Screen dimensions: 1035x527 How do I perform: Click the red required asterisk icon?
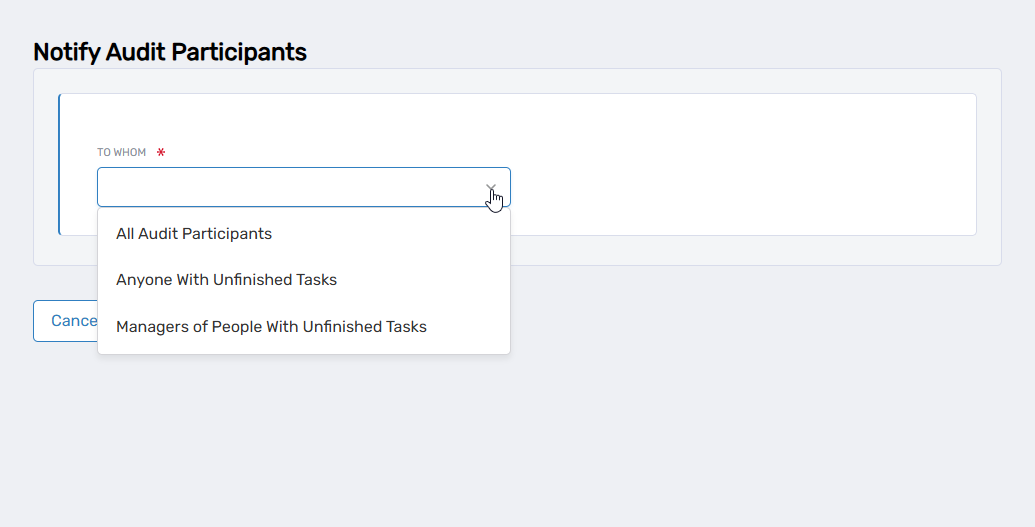161,153
